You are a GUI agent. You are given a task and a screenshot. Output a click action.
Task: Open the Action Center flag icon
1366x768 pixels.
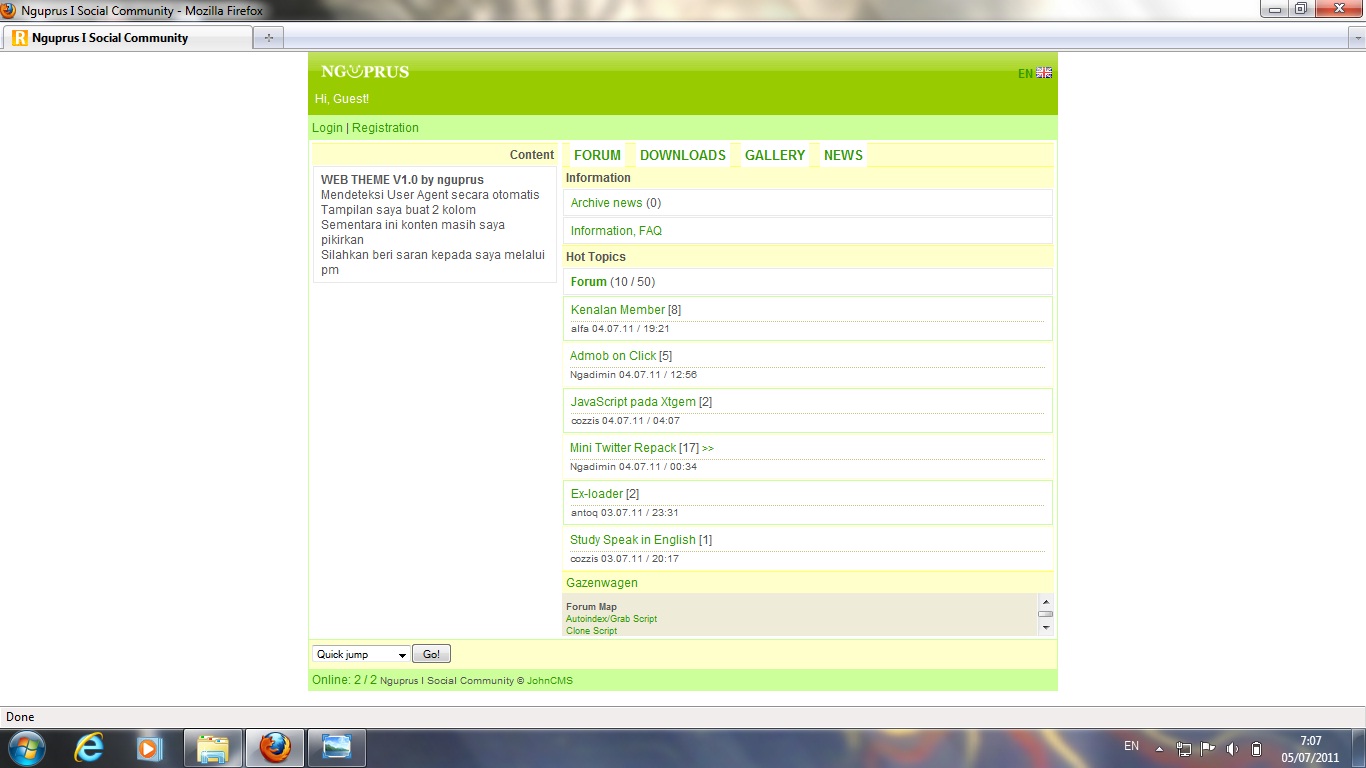pyautogui.click(x=1208, y=748)
